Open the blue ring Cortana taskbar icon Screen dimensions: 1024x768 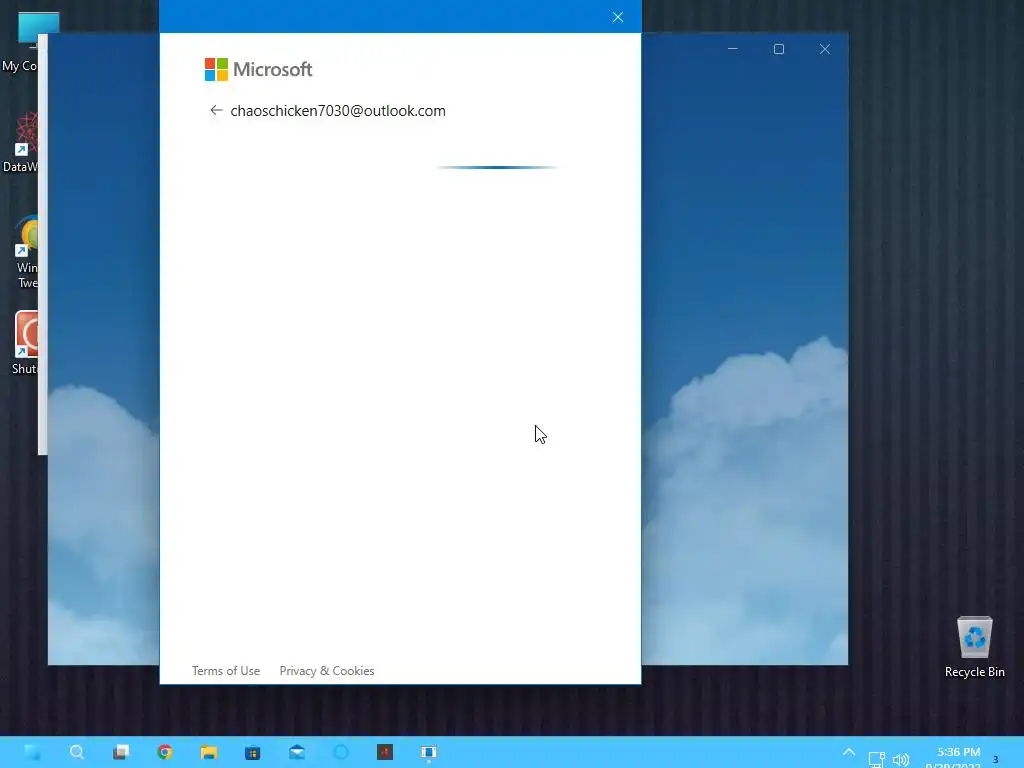[341, 752]
